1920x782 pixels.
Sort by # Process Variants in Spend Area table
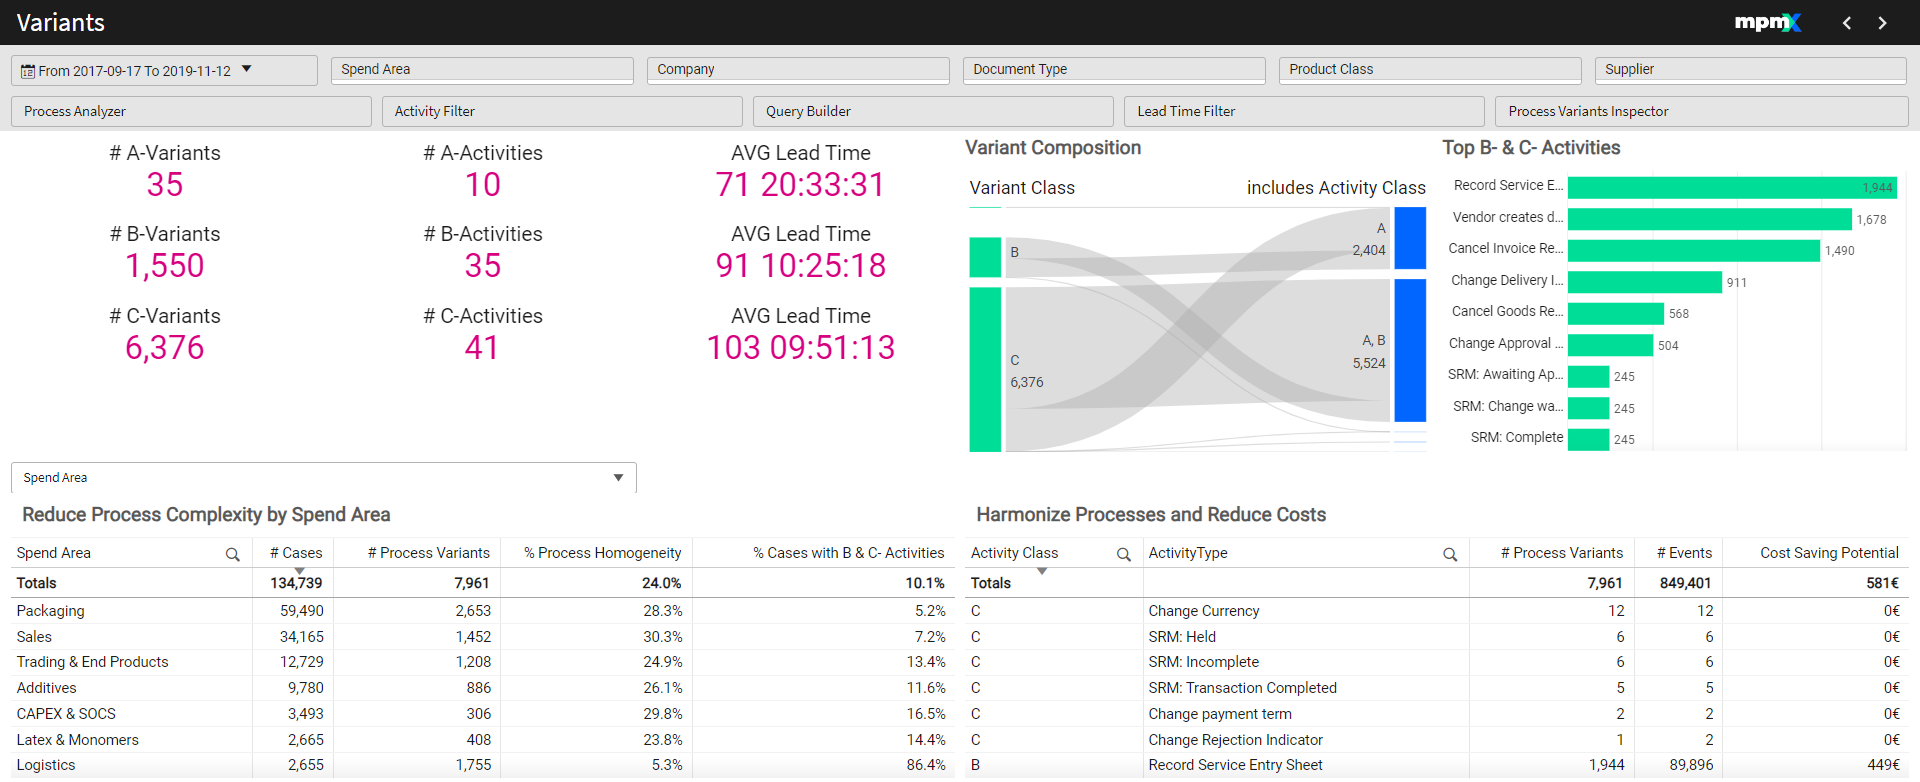429,553
